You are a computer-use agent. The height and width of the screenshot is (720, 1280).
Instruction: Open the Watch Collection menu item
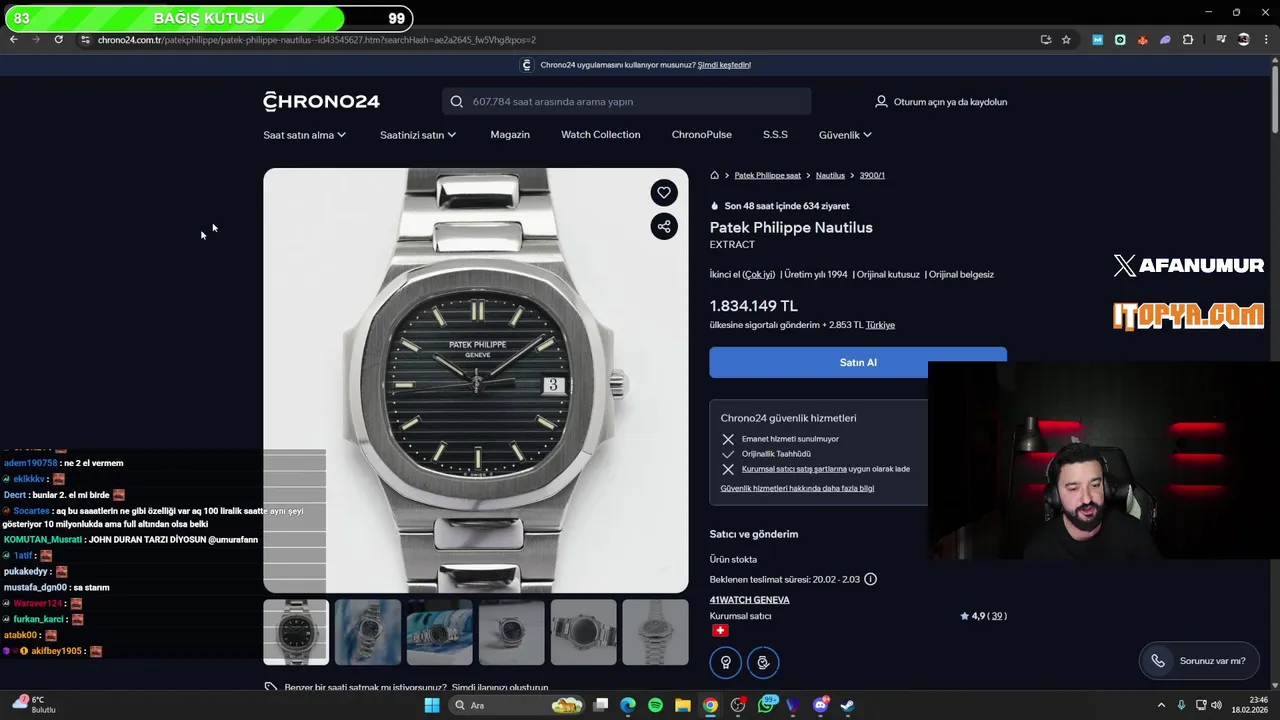coord(600,134)
